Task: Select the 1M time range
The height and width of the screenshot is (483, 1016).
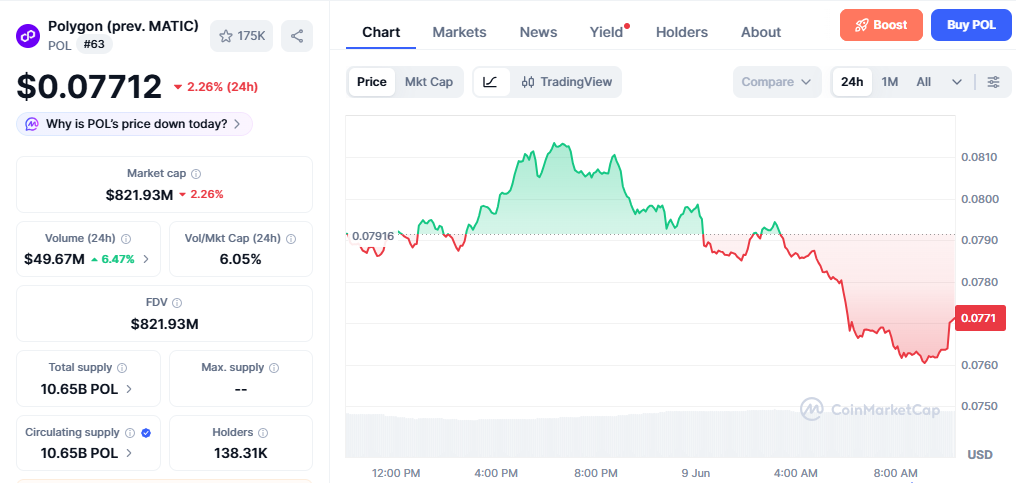Action: [890, 82]
